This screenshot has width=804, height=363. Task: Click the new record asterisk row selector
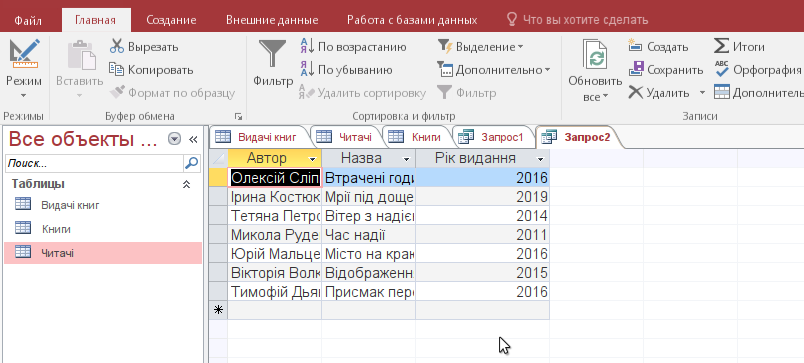point(218,310)
